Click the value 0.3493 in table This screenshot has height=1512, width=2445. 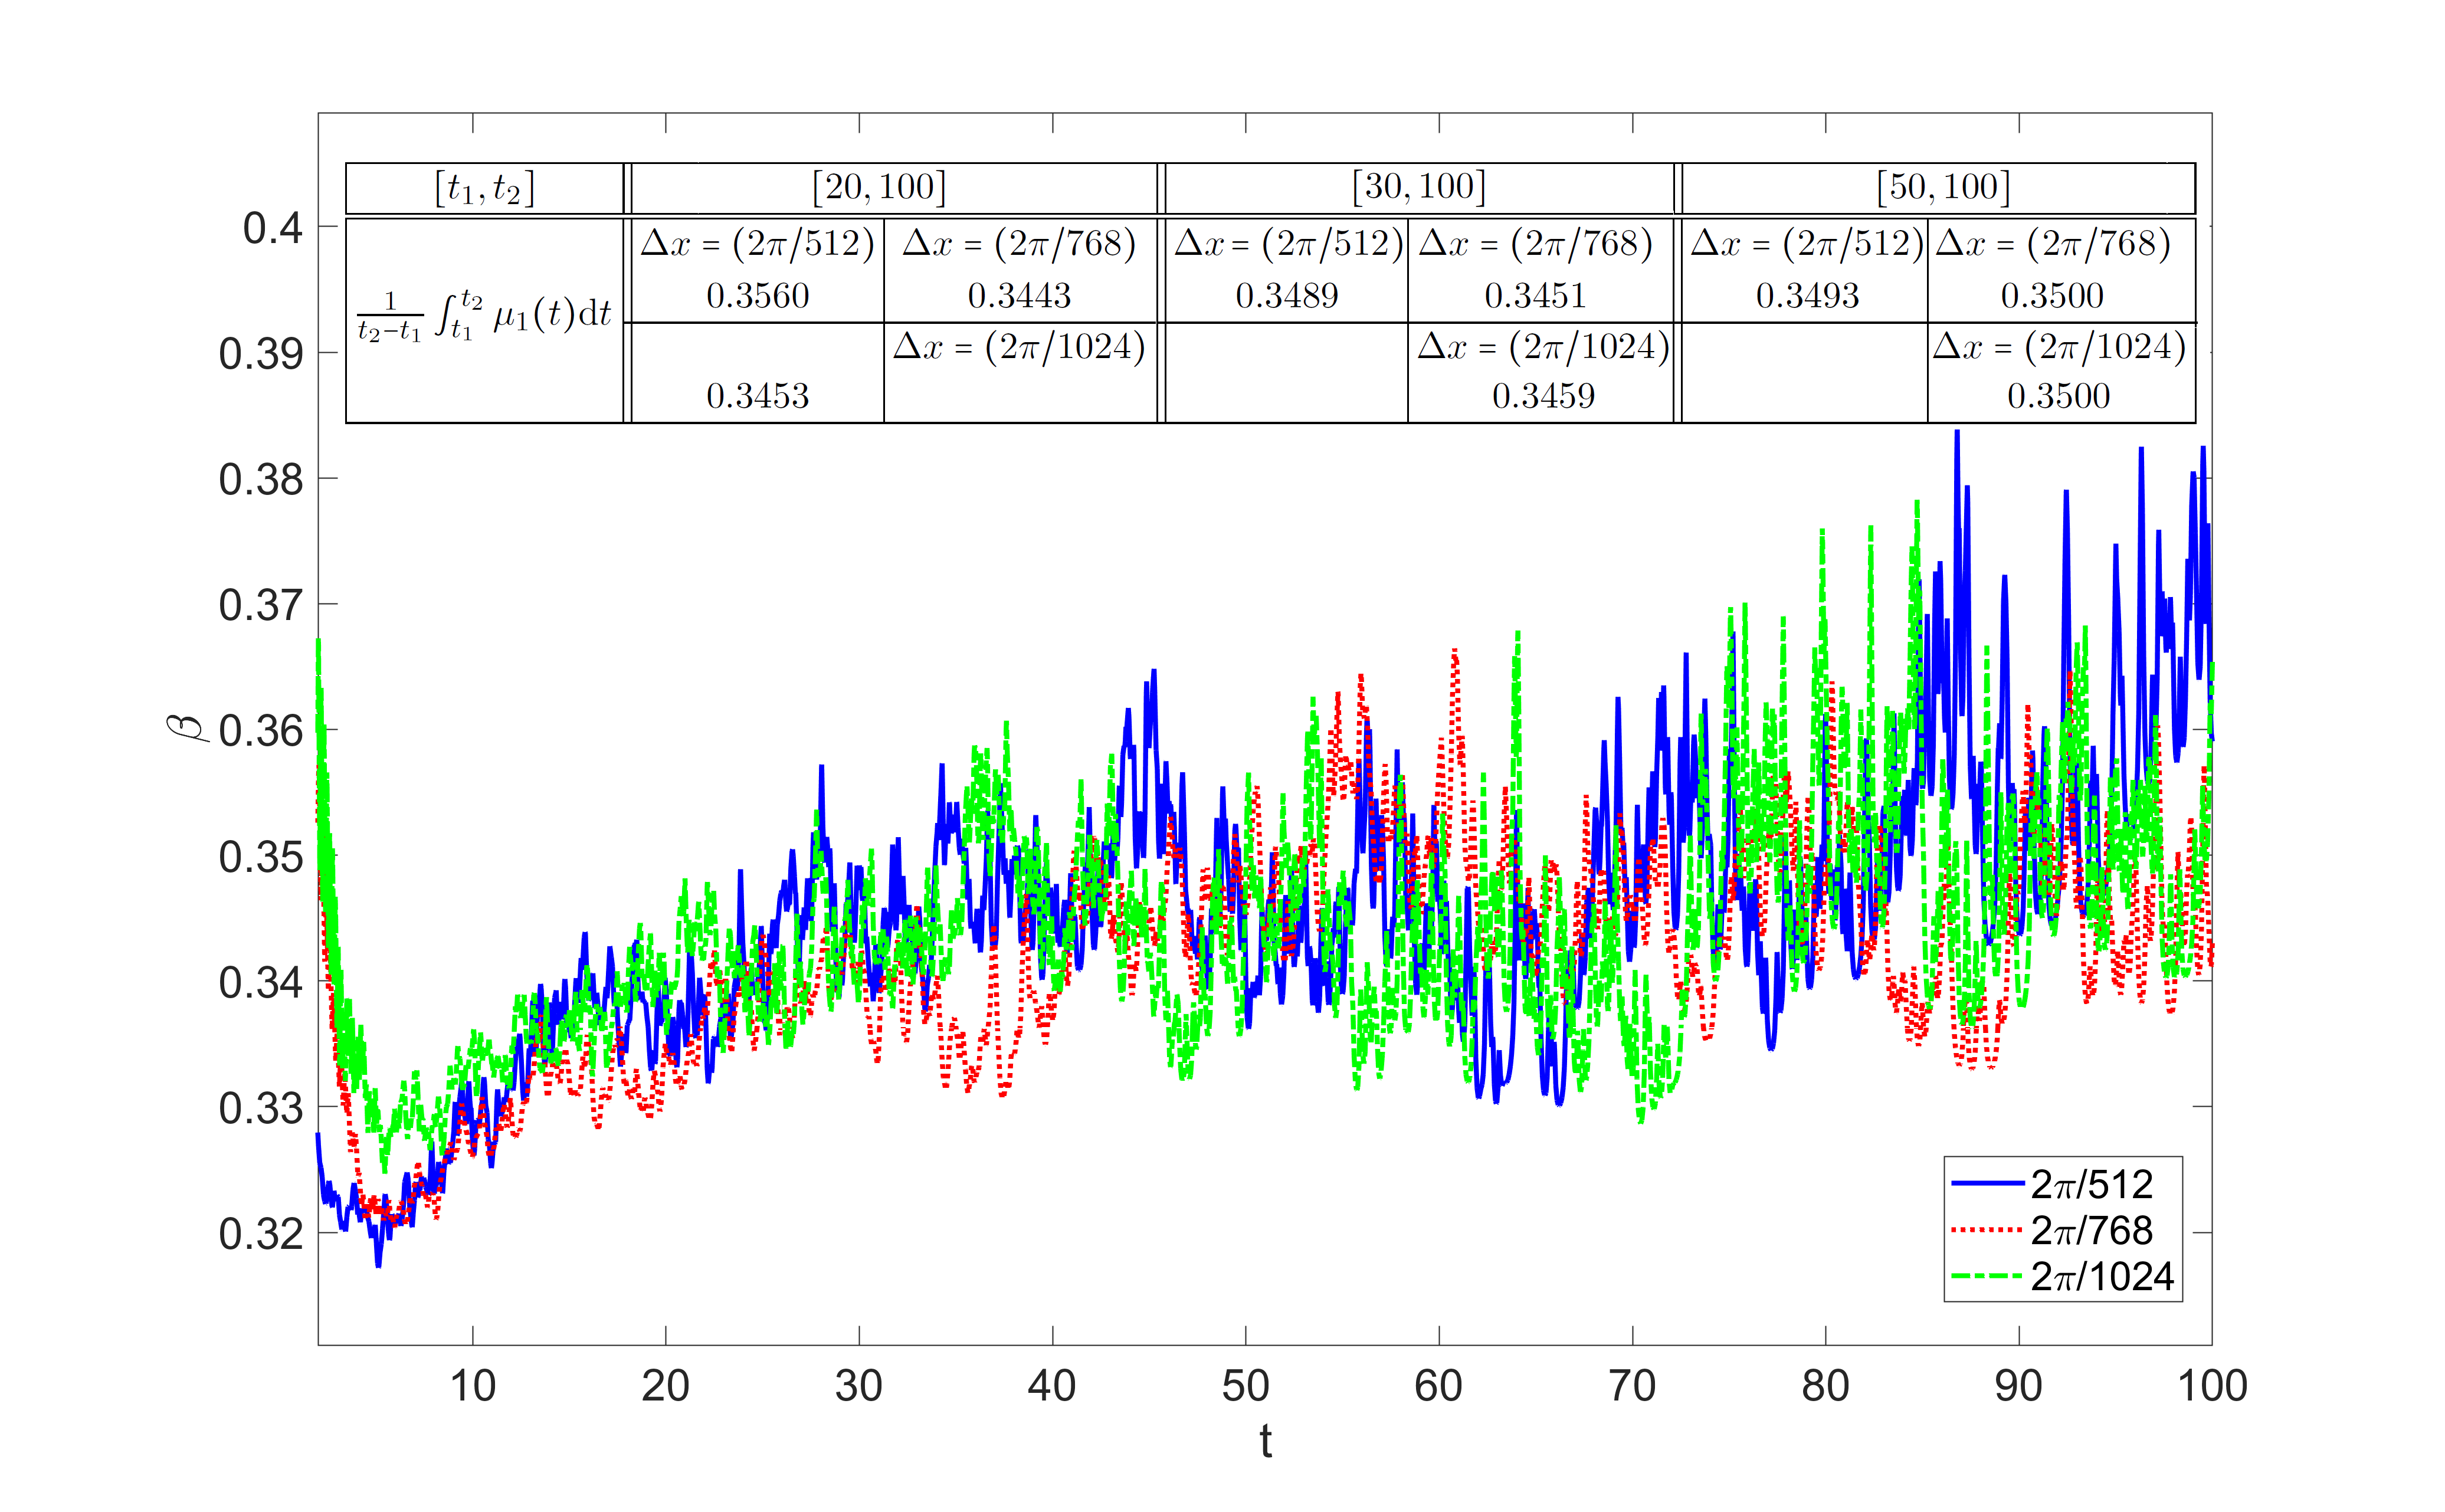click(1807, 296)
